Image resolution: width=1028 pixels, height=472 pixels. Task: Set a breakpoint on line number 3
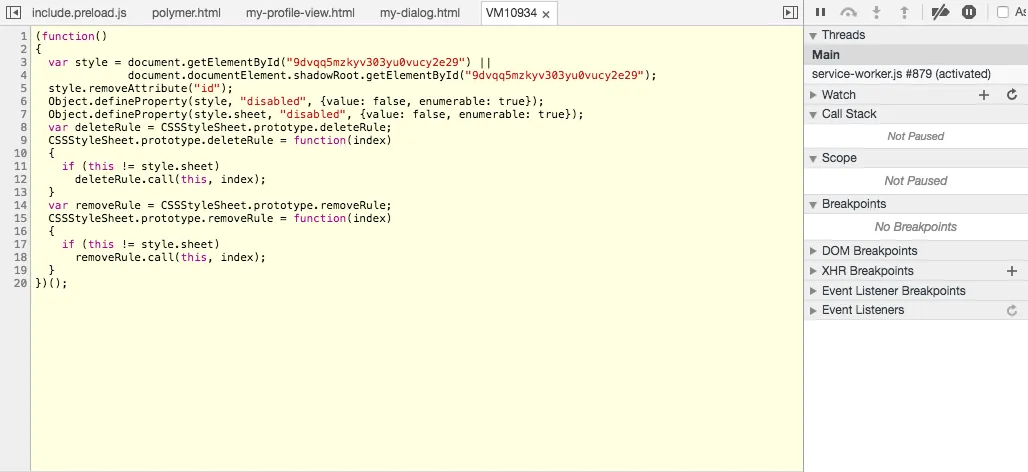tap(24, 62)
